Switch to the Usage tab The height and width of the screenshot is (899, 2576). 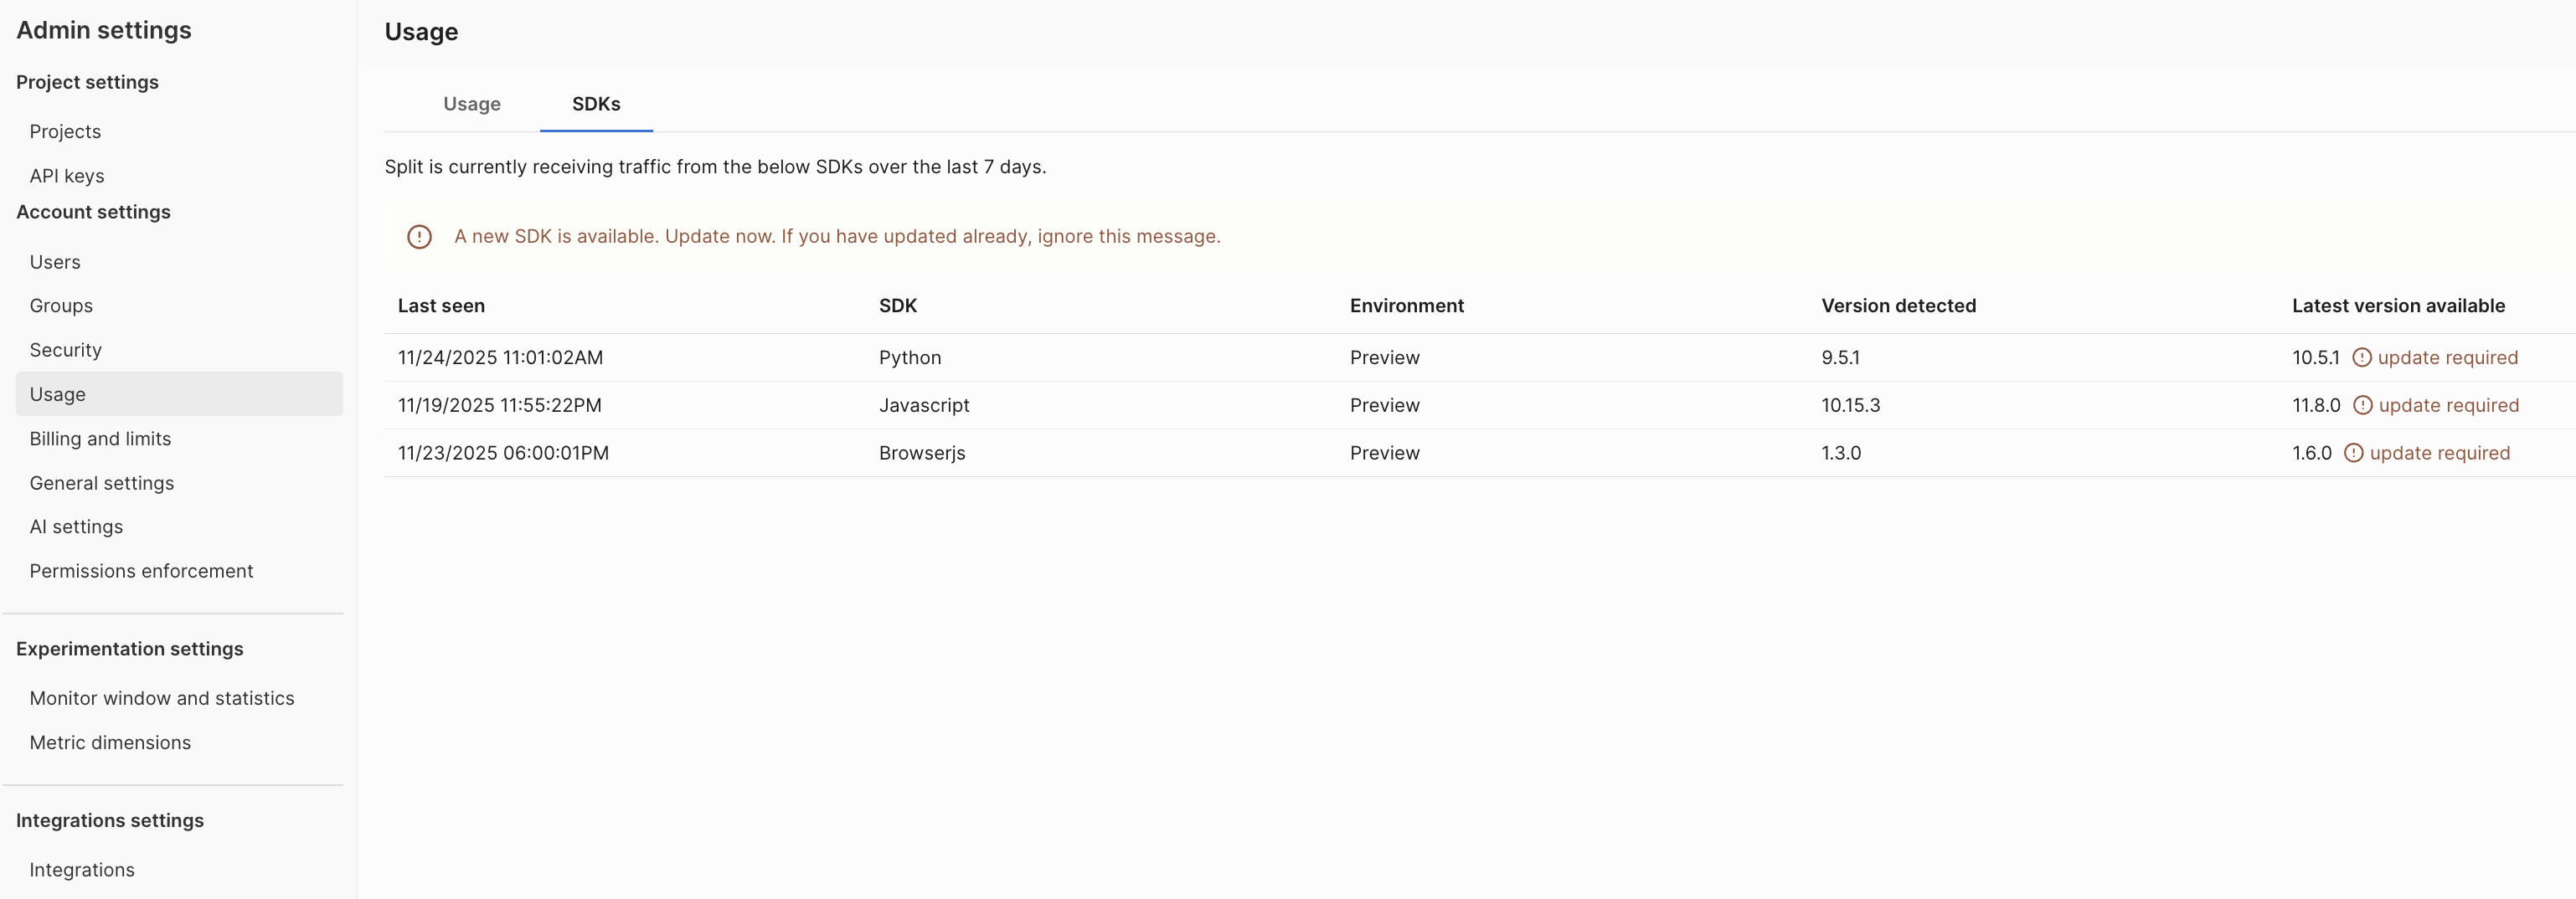click(471, 104)
